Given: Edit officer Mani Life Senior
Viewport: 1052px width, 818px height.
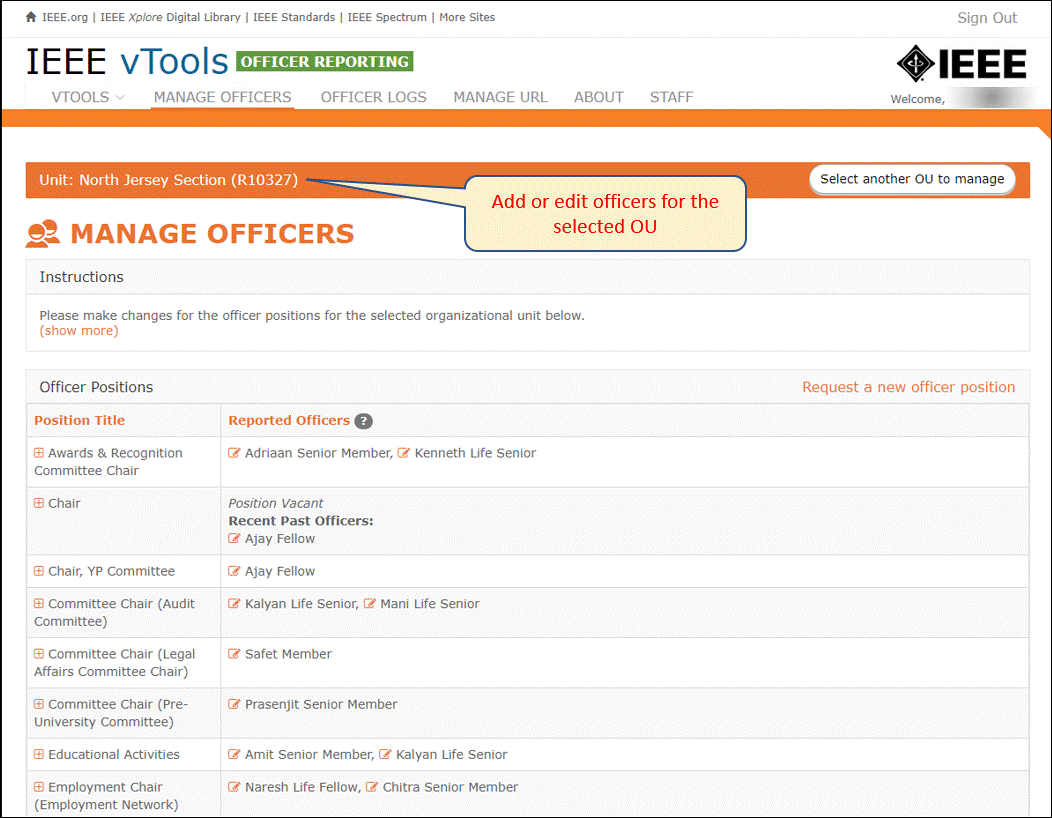Looking at the screenshot, I should coord(369,603).
